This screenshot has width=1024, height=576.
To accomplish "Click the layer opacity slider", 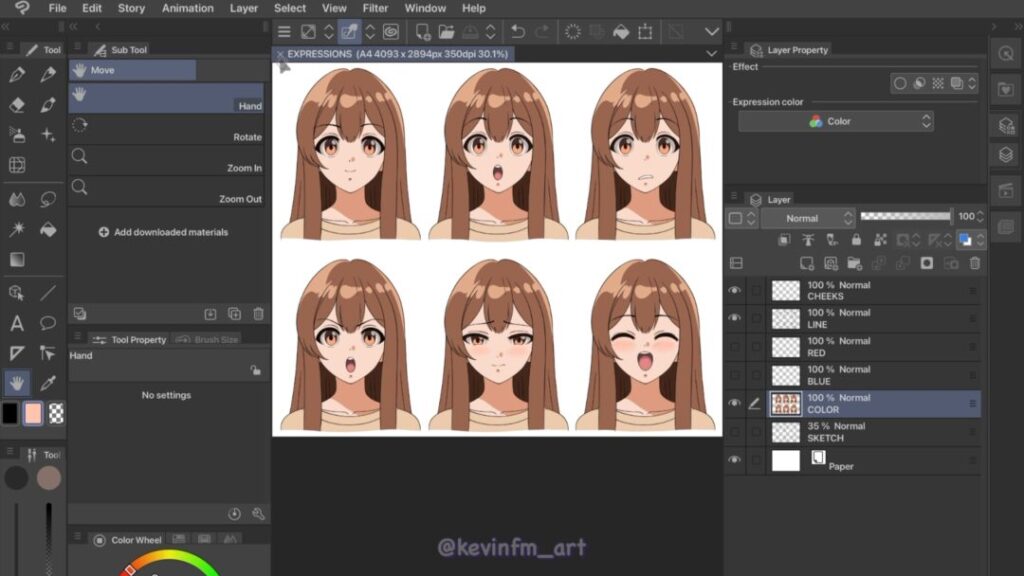I will (x=905, y=216).
